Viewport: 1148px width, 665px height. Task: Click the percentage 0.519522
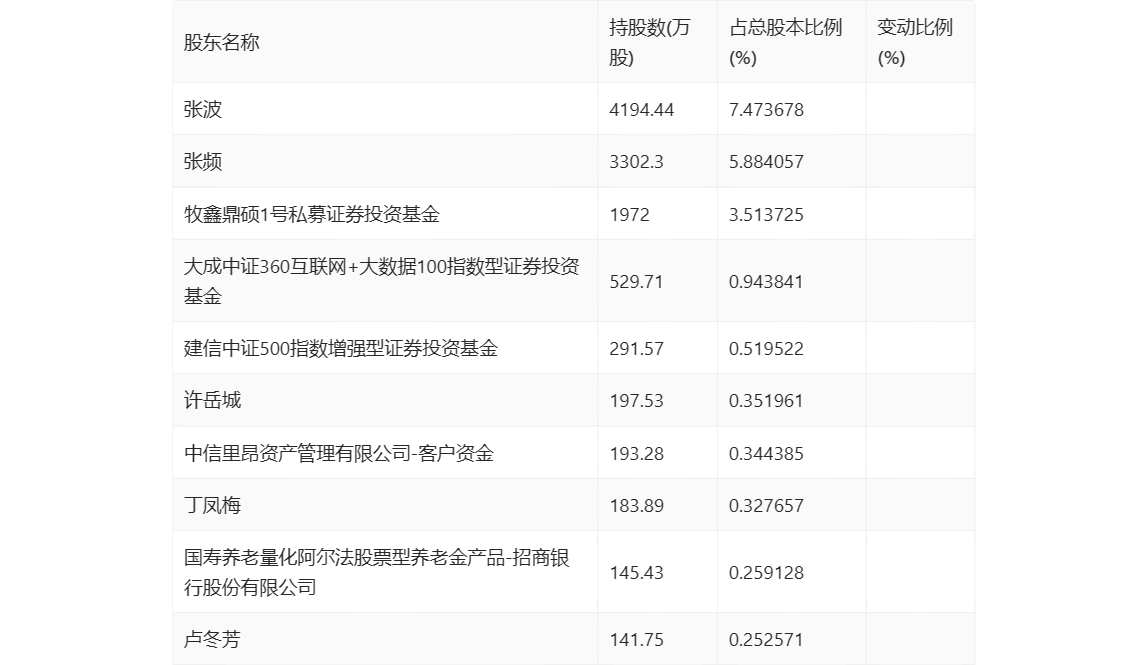click(x=766, y=349)
